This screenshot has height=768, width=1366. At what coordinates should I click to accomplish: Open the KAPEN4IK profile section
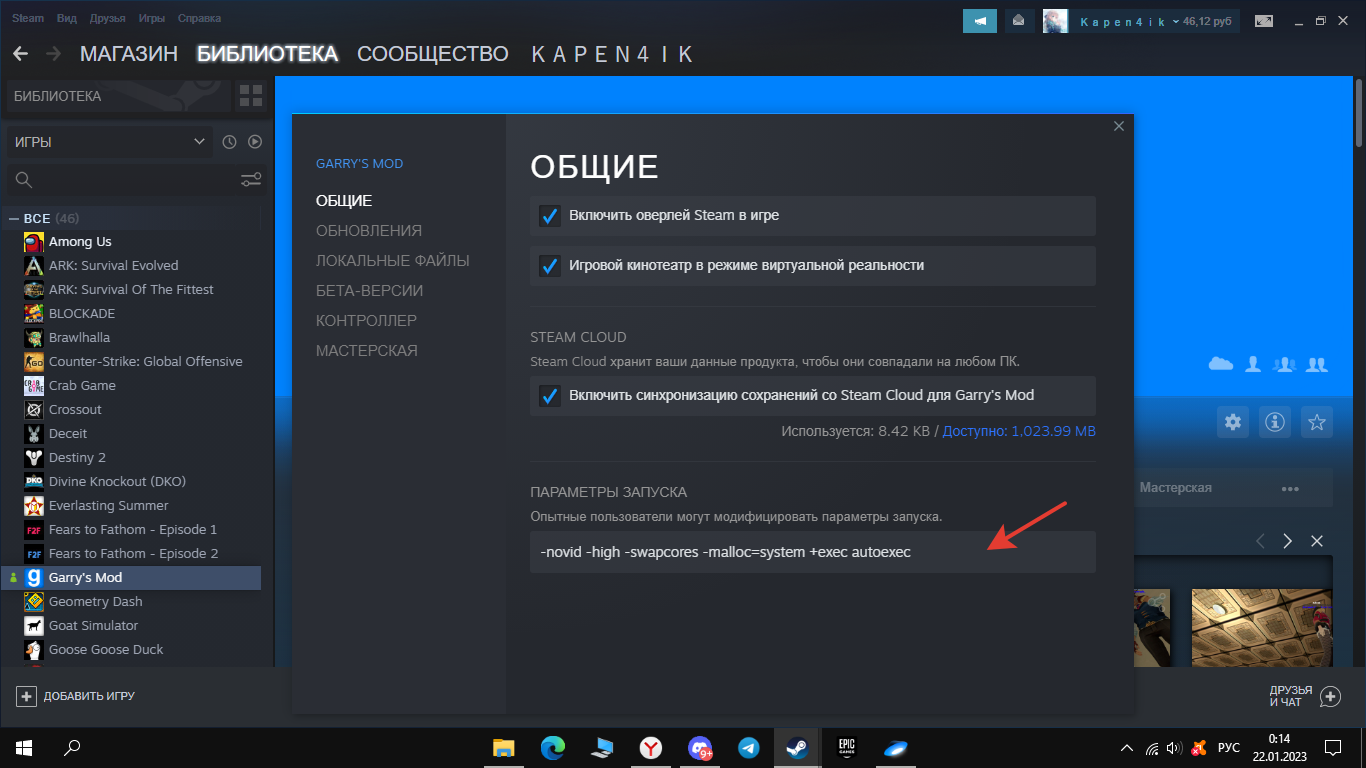tap(612, 54)
